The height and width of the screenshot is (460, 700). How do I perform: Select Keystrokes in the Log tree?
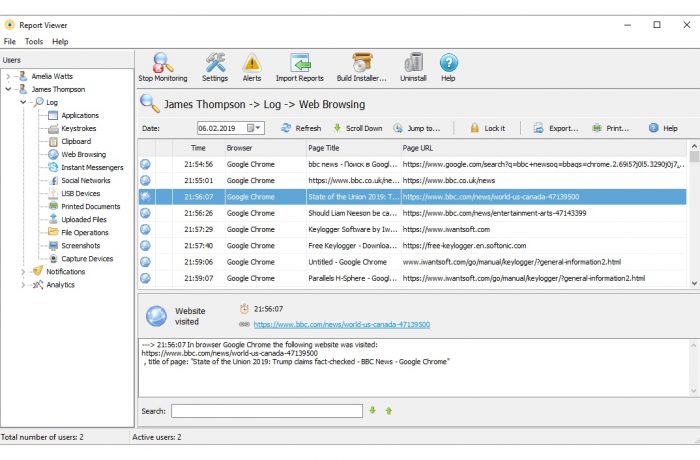(79, 128)
